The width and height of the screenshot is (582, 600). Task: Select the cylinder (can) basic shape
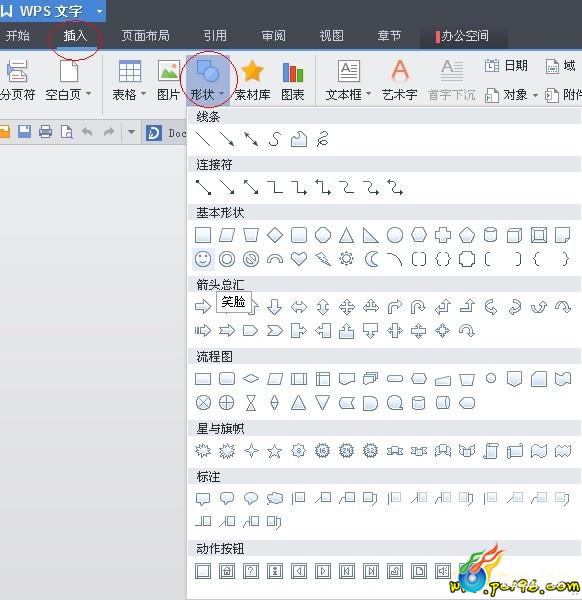[x=491, y=235]
